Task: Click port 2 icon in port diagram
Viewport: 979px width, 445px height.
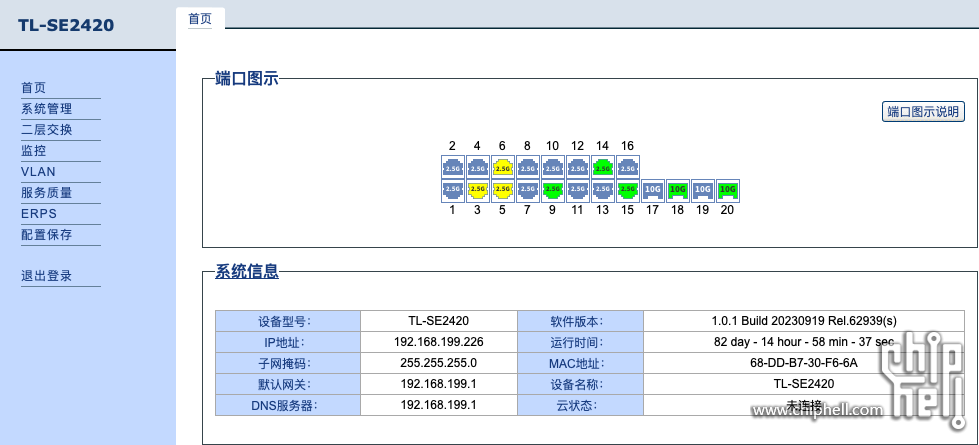Action: point(453,167)
